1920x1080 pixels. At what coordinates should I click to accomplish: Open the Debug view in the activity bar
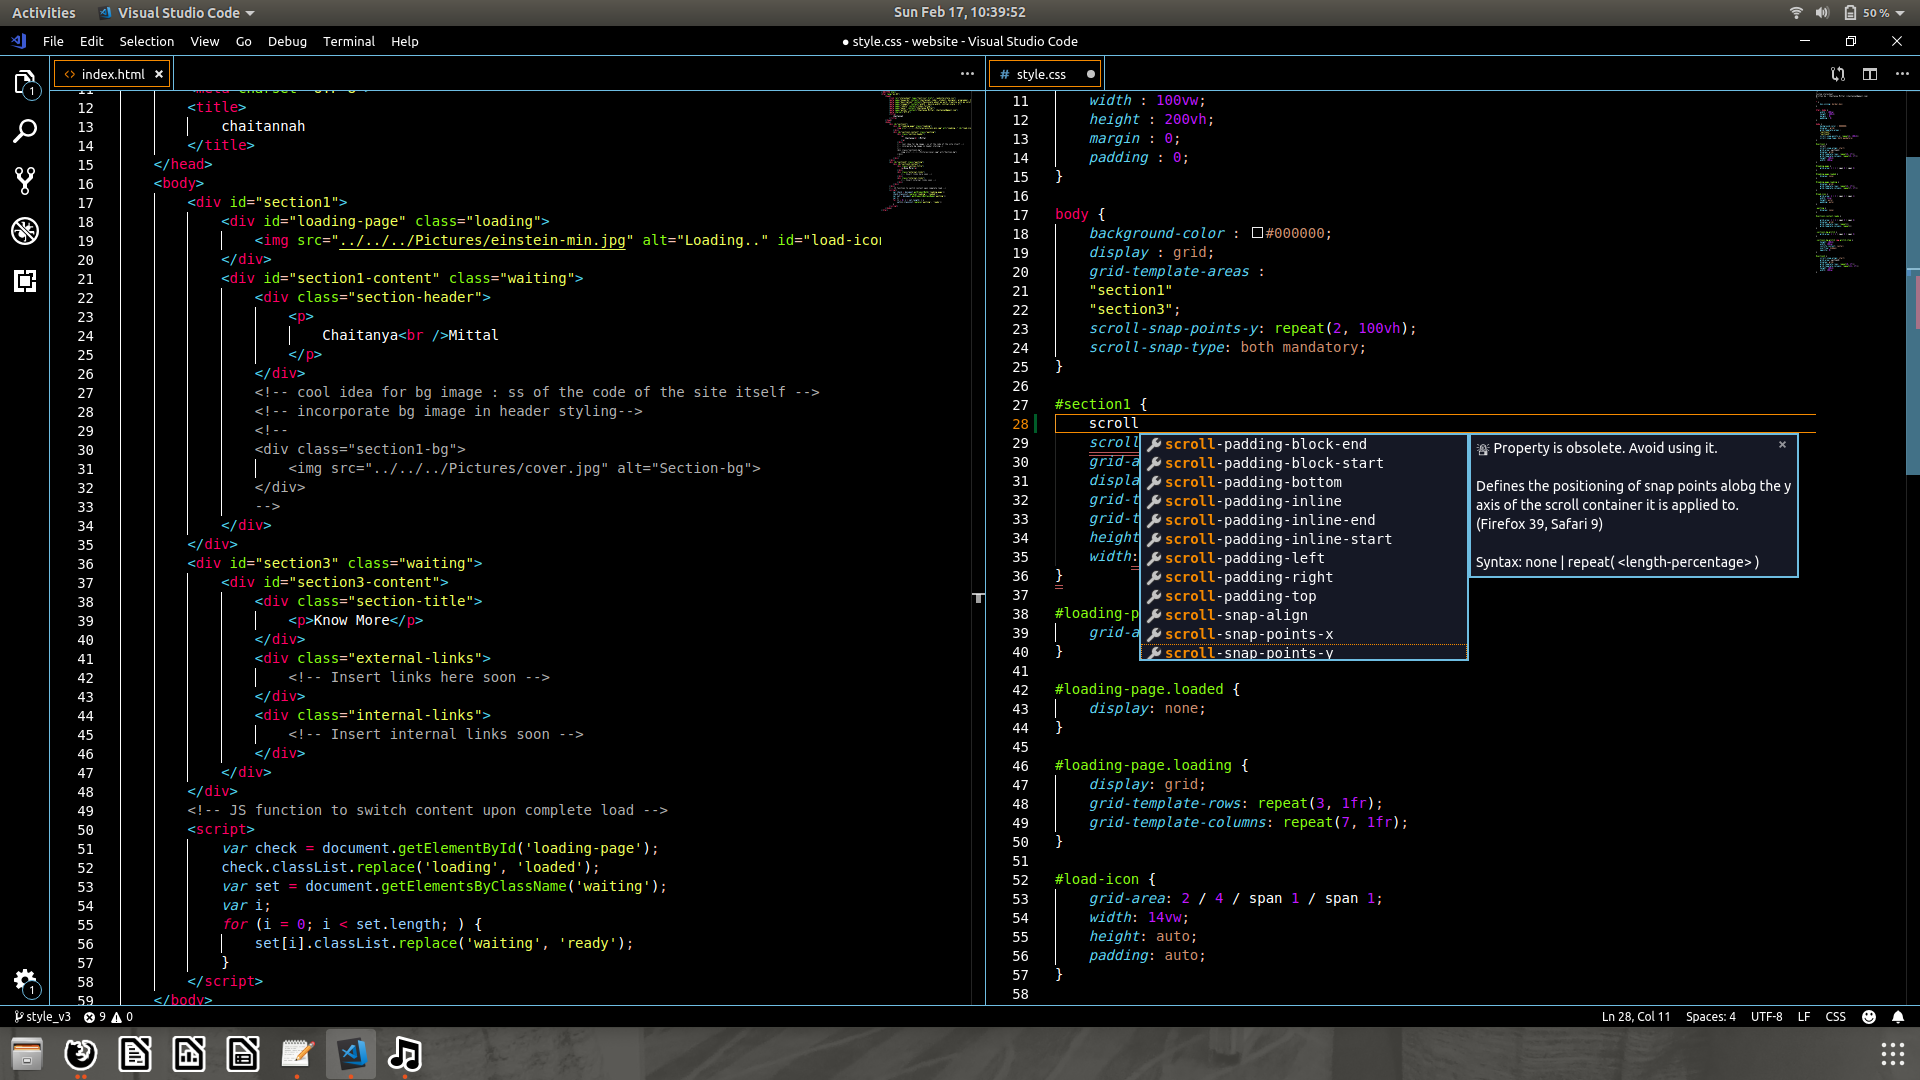(25, 231)
